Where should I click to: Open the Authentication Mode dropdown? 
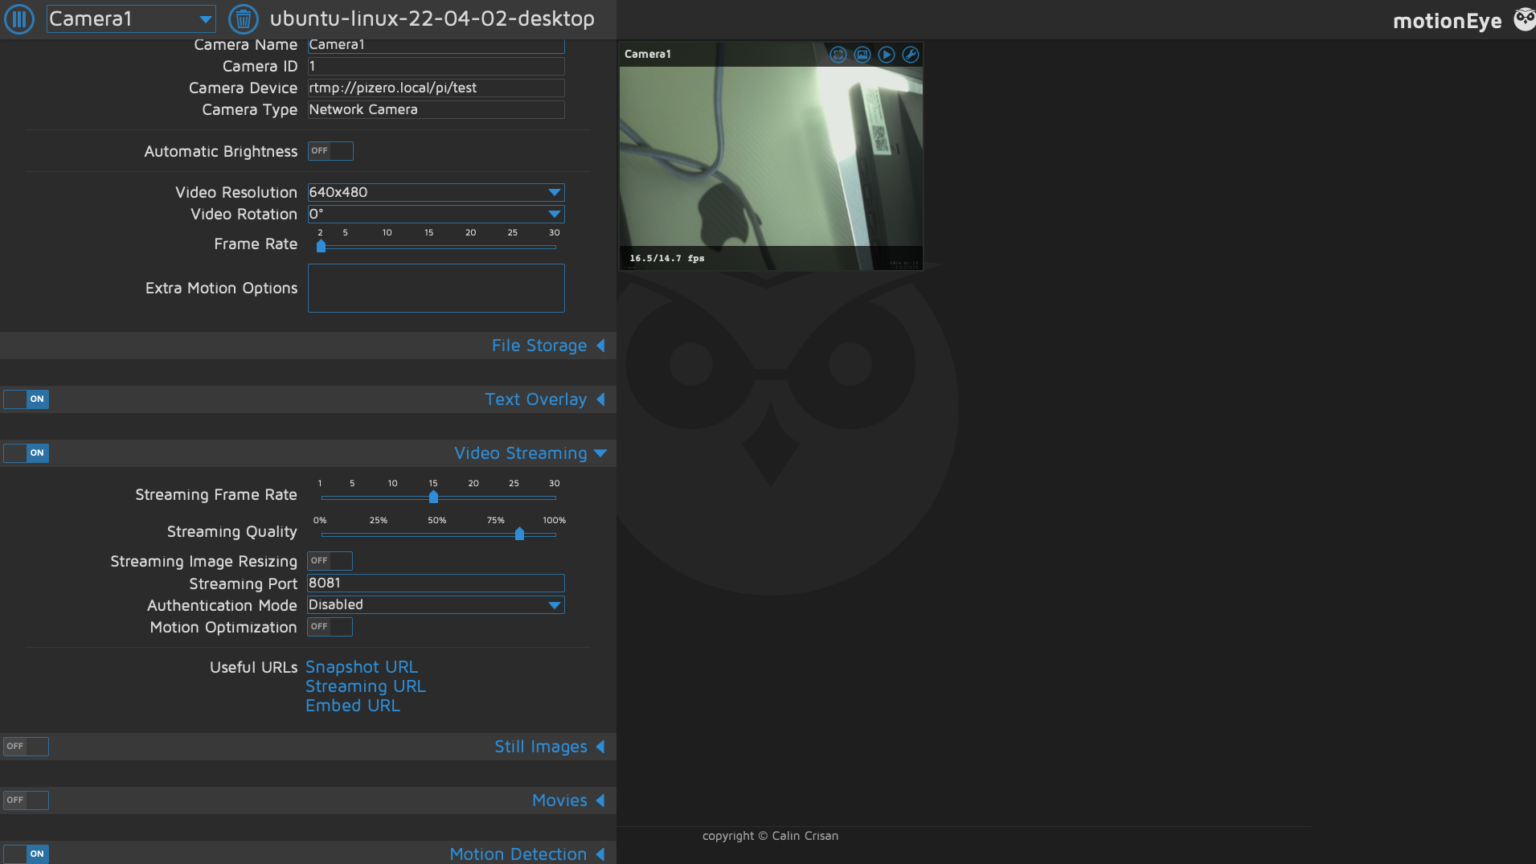coord(435,605)
